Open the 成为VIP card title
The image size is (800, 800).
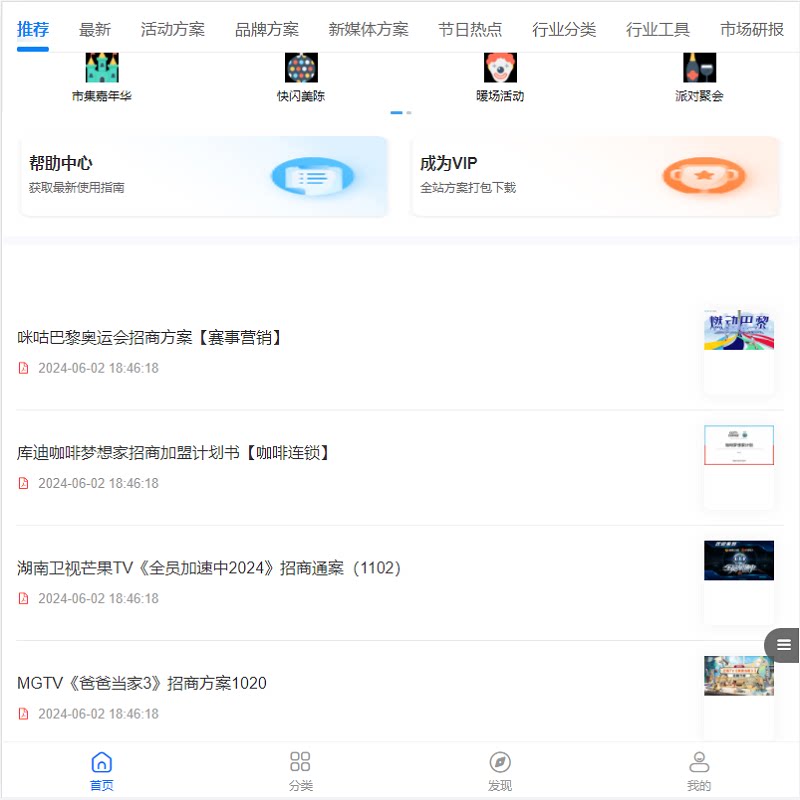448,163
